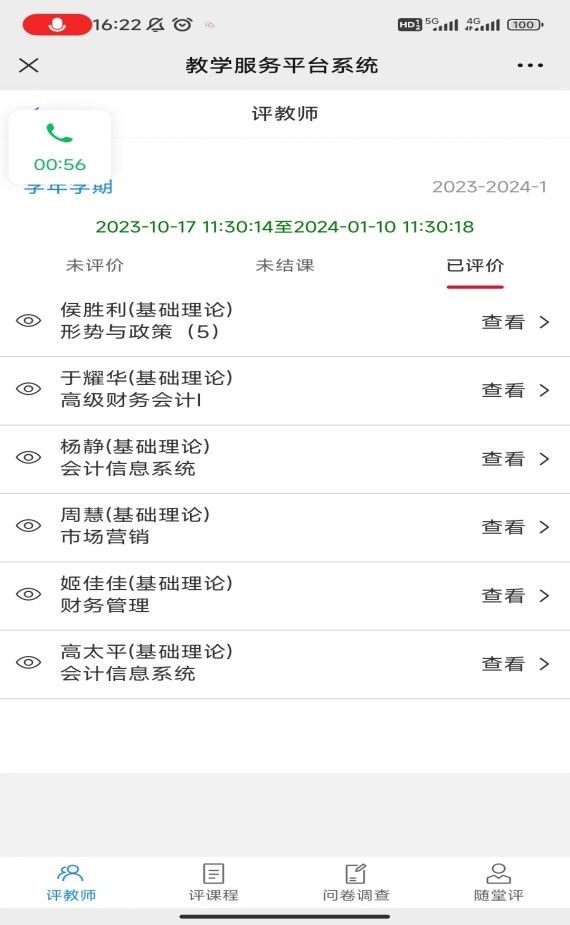Close the page with the X icon
The image size is (570, 925).
pos(28,65)
